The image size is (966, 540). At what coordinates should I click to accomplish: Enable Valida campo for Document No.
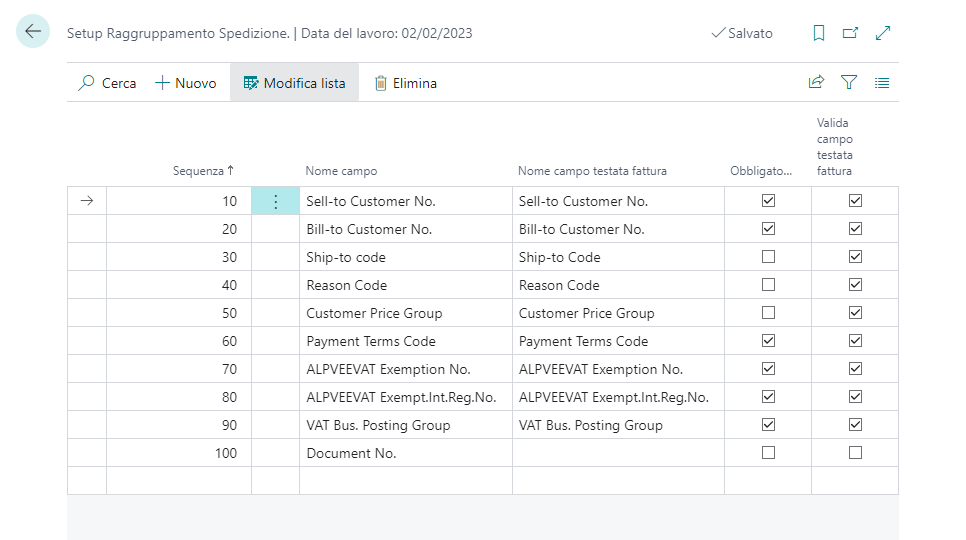pos(855,453)
